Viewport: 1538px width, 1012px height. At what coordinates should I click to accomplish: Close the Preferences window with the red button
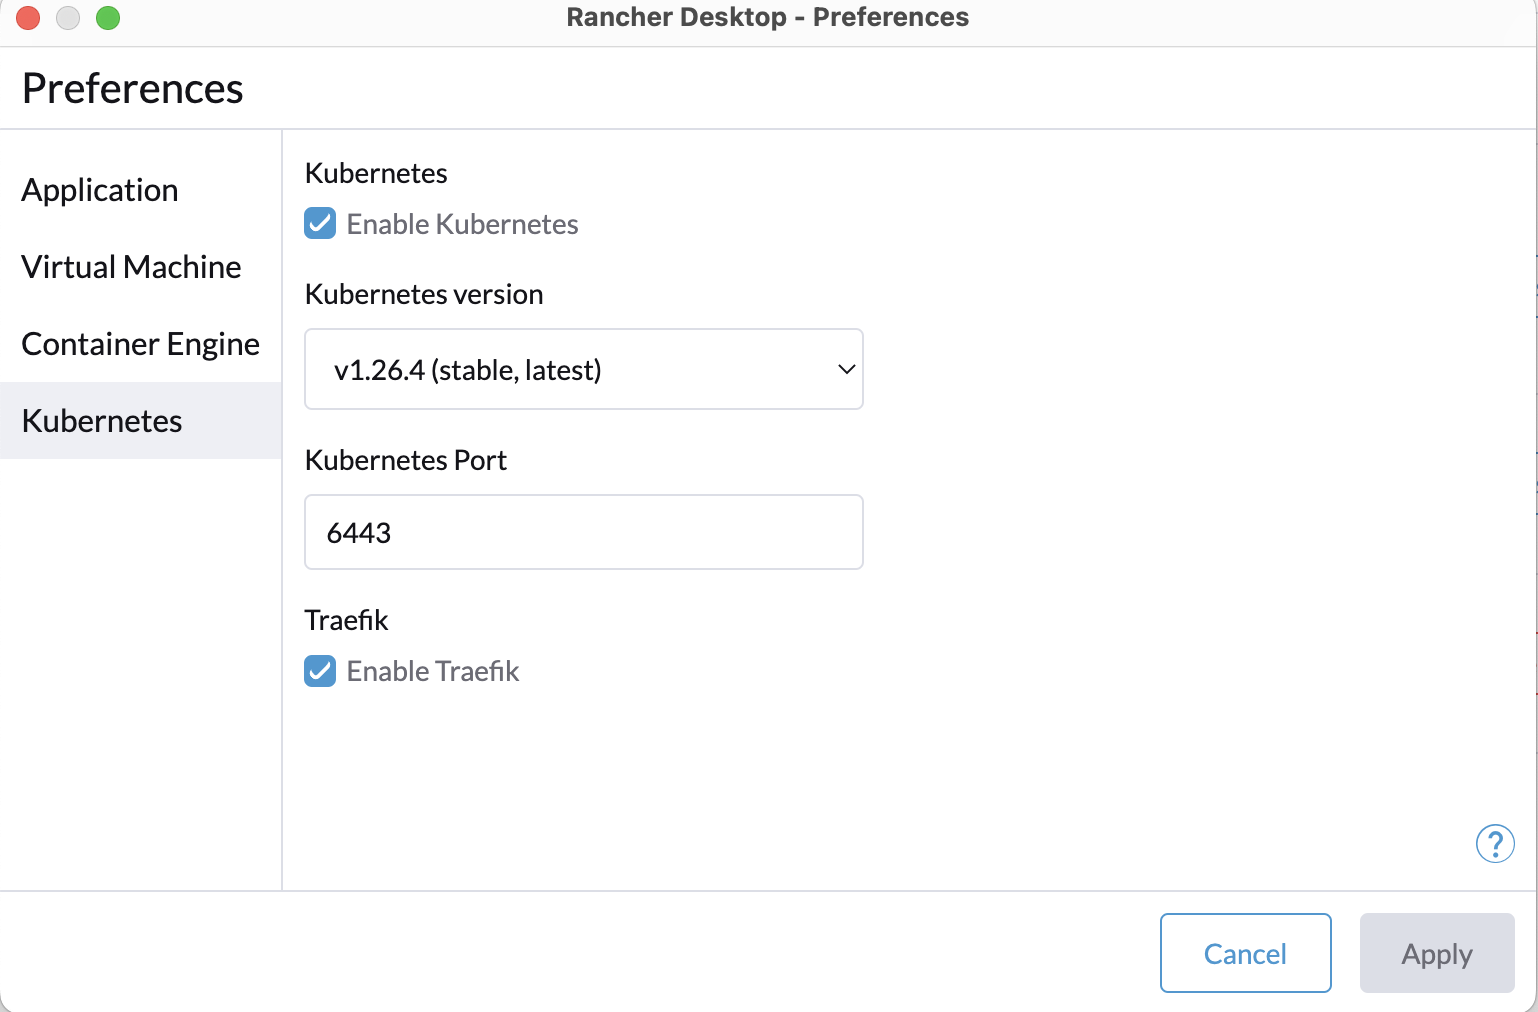click(x=28, y=18)
